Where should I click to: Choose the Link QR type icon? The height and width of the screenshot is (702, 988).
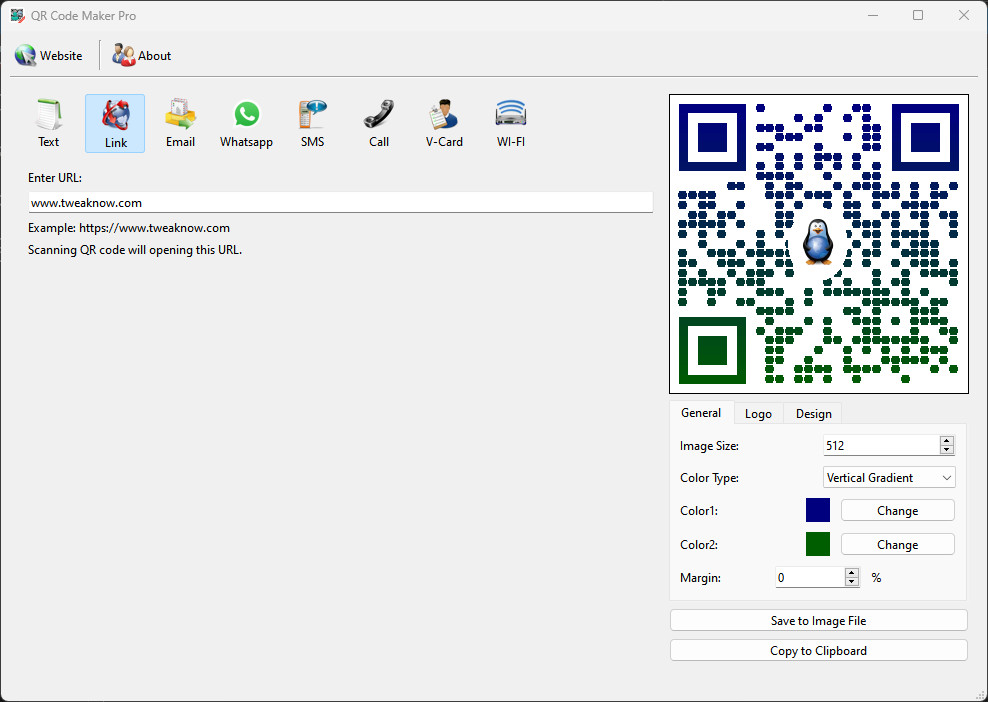pyautogui.click(x=115, y=123)
